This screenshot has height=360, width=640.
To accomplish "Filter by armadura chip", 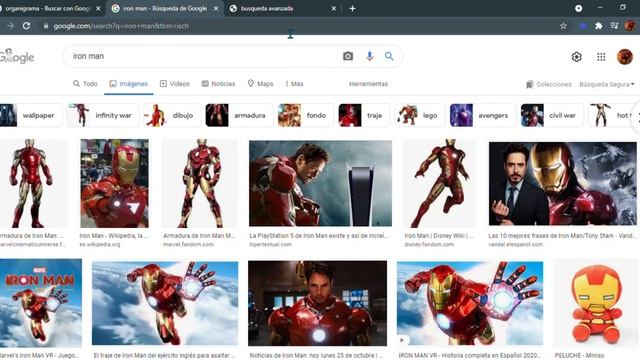I will tap(239, 116).
